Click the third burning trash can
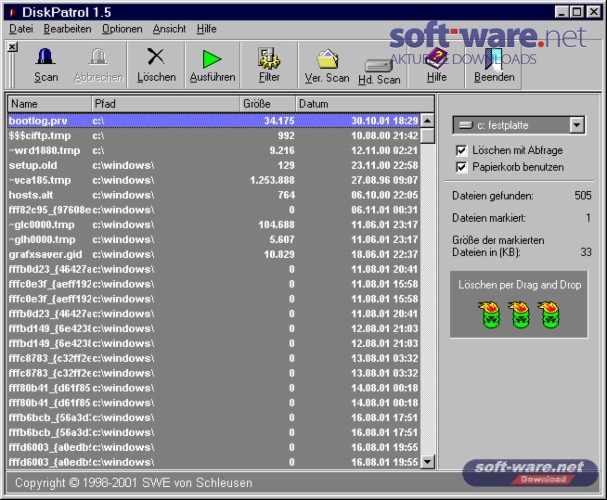Screen dimensions: 607x500 (x=549, y=315)
